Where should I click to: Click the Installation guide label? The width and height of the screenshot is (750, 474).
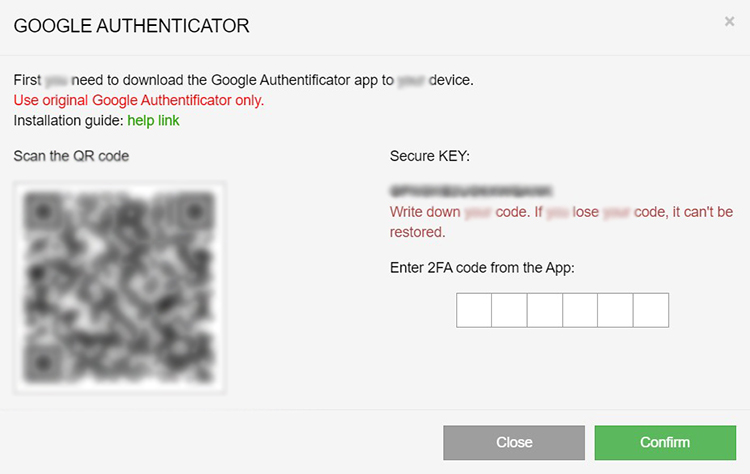click(68, 121)
